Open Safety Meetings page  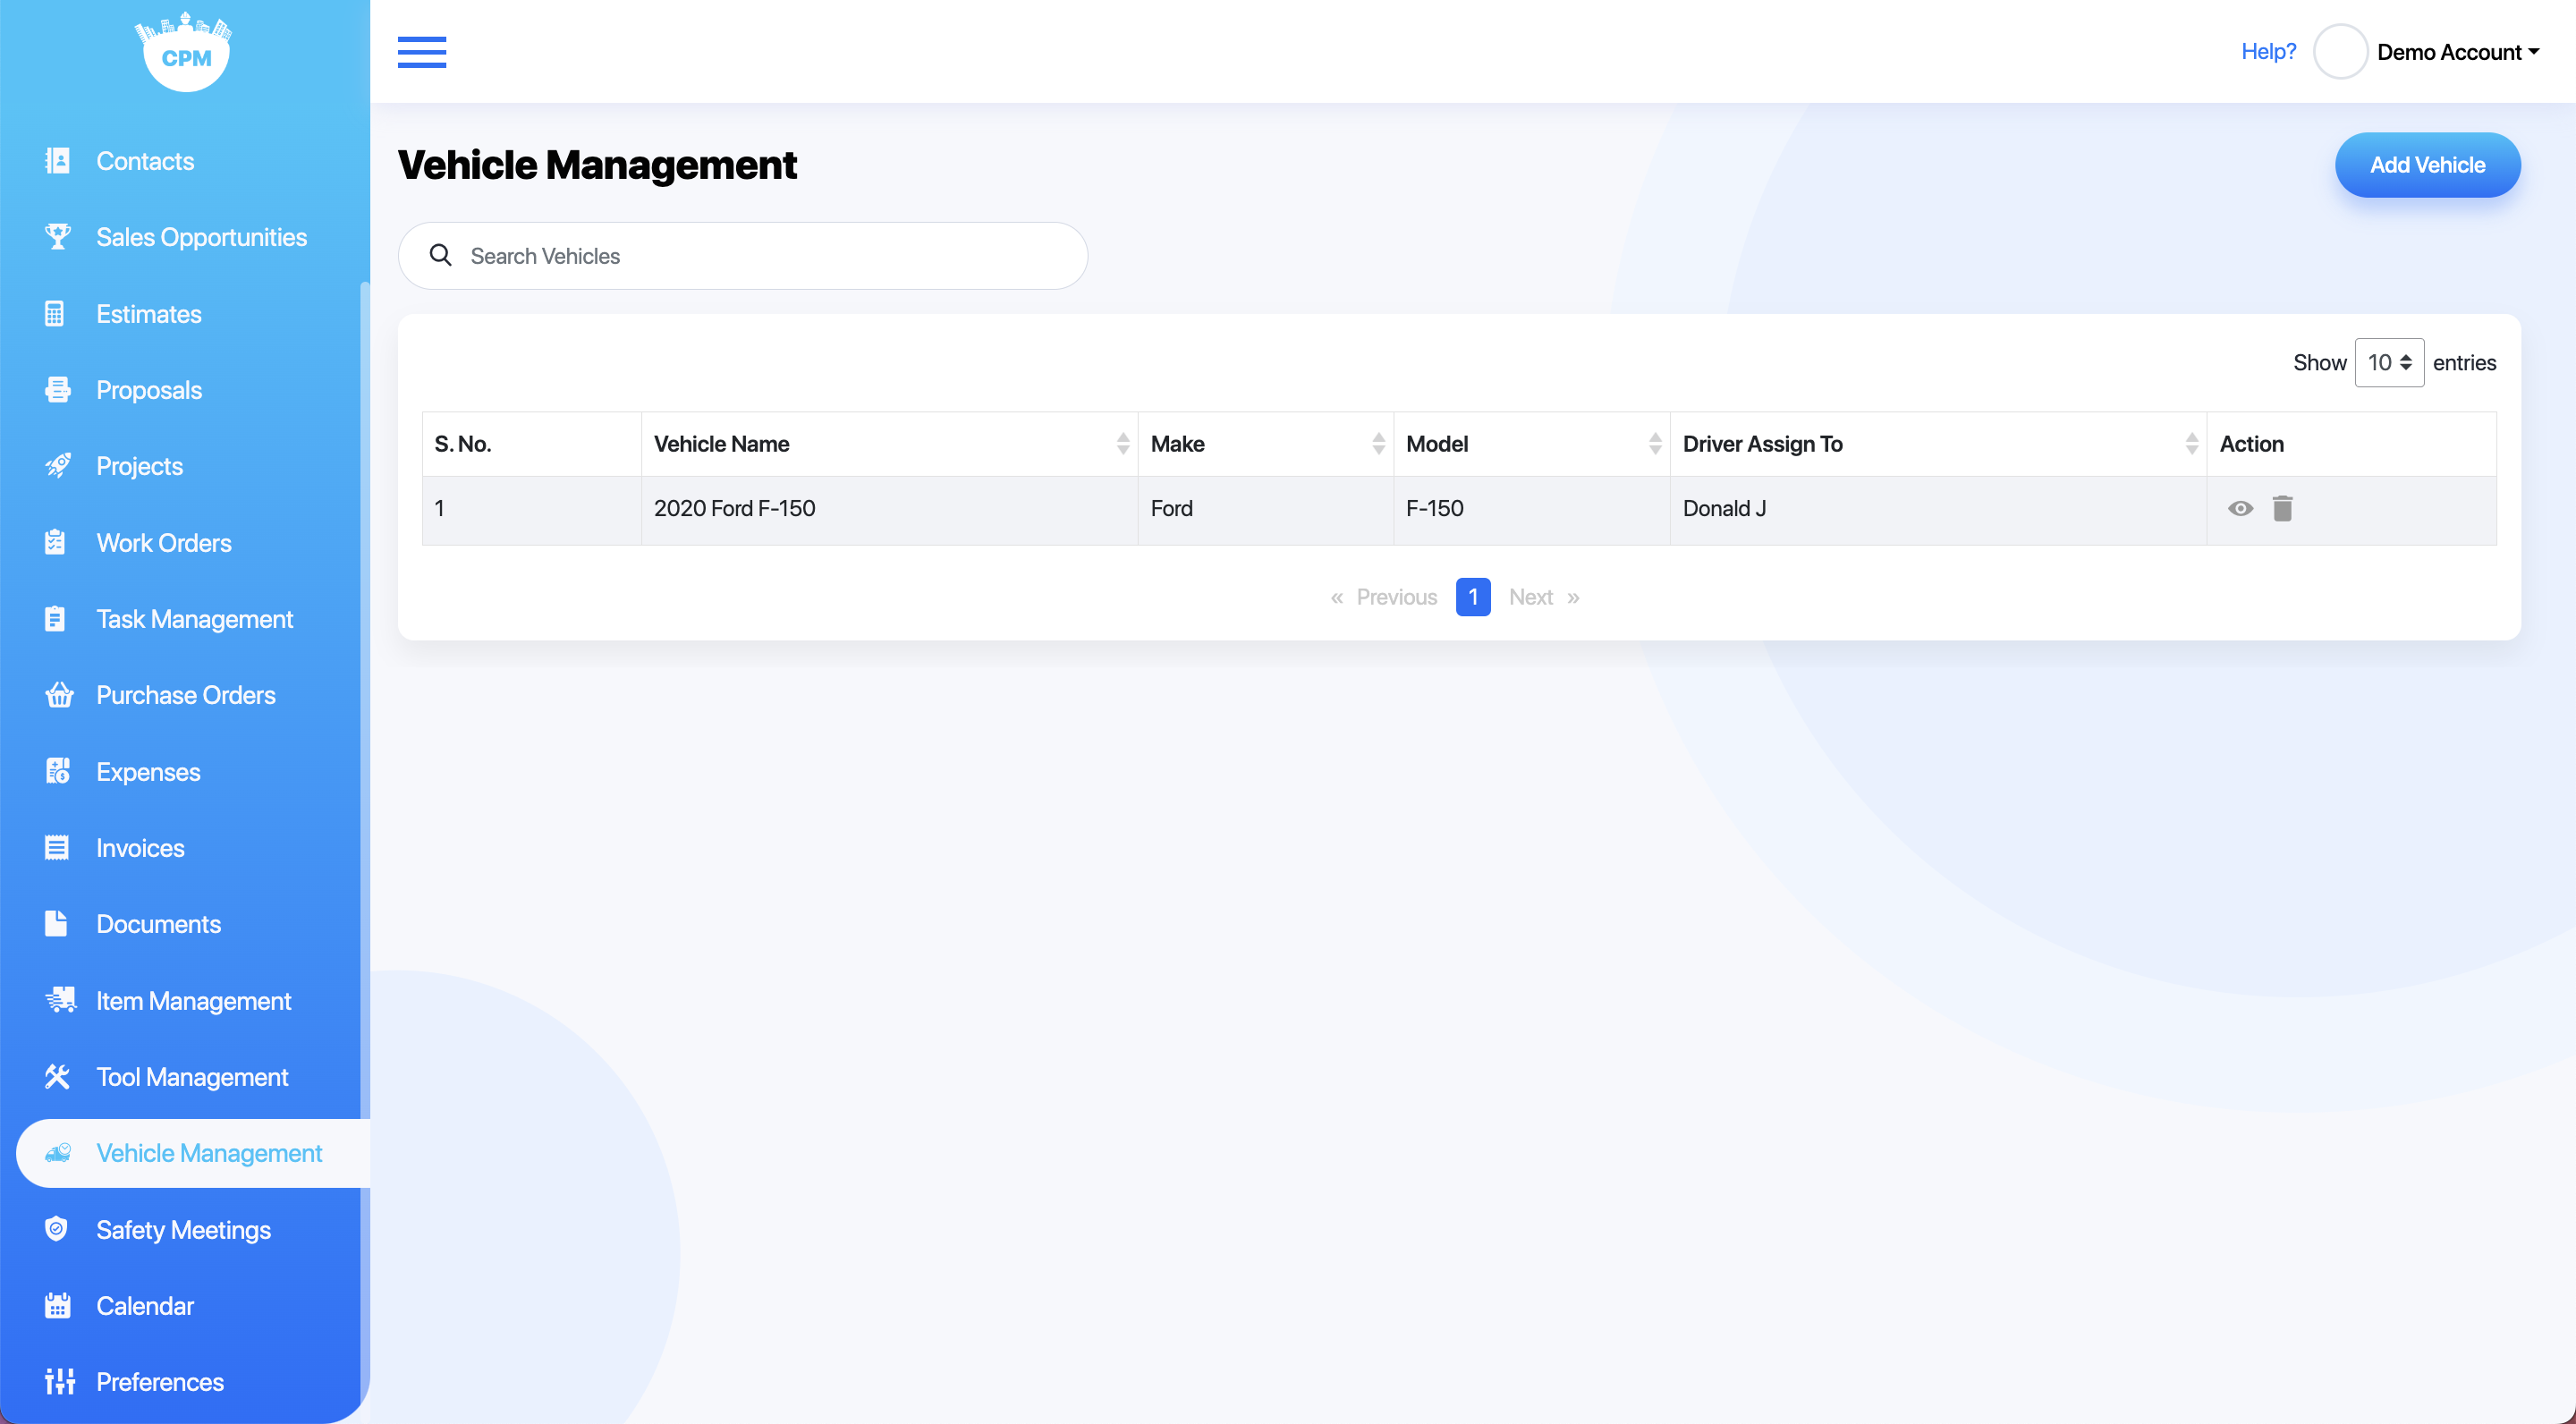pos(183,1229)
